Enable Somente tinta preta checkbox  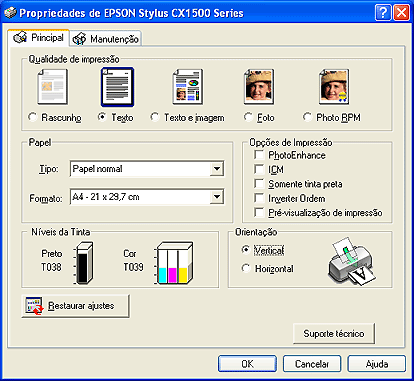(259, 184)
